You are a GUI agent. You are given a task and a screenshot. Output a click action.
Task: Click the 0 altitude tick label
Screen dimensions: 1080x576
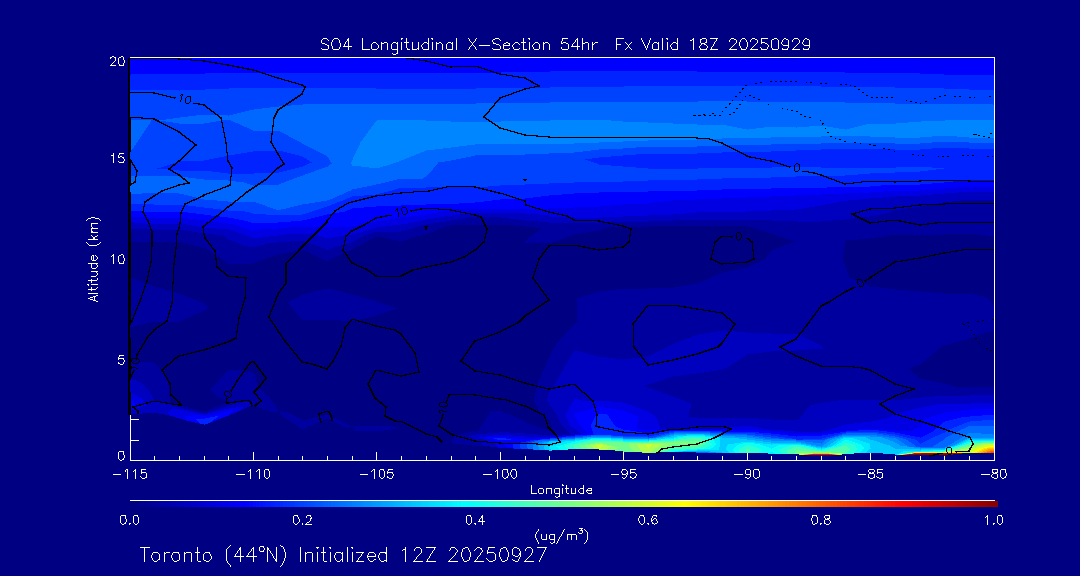click(x=122, y=455)
